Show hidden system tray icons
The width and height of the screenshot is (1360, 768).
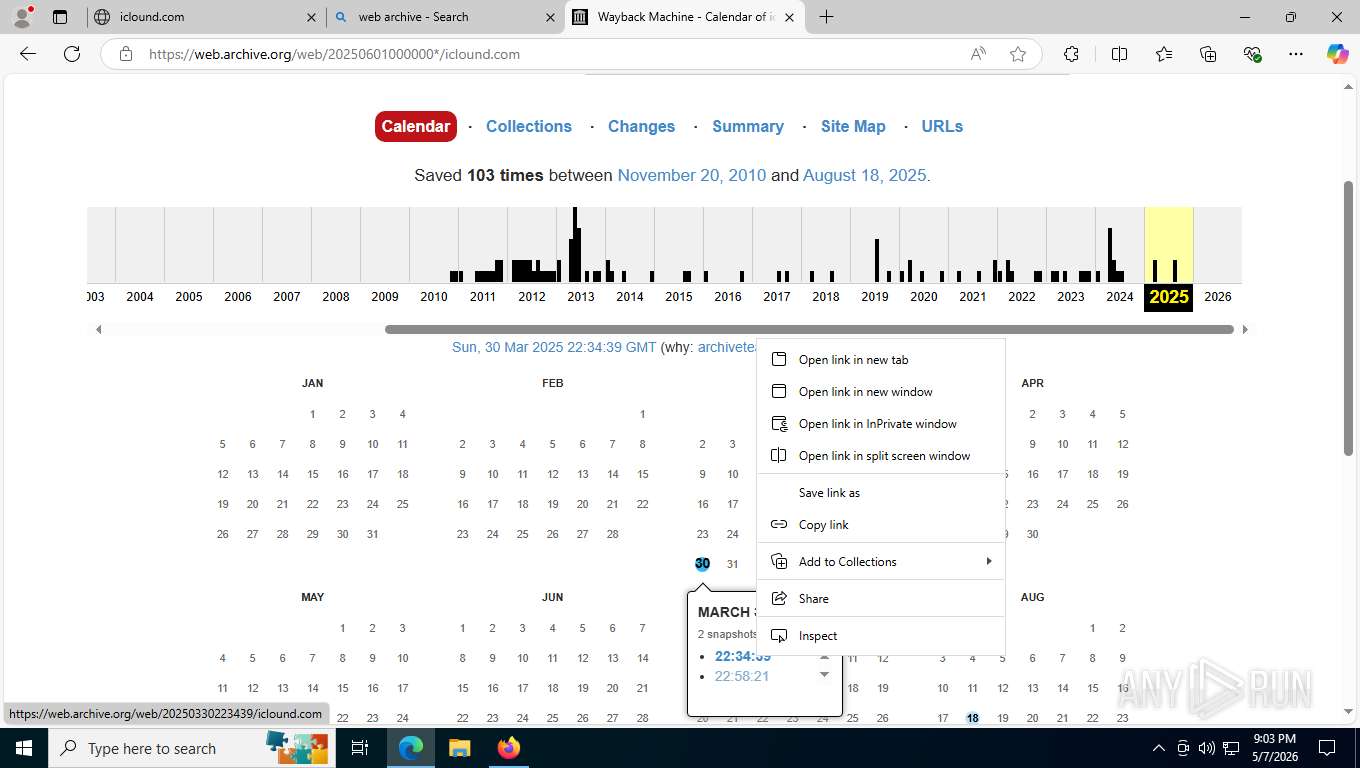click(1159, 748)
